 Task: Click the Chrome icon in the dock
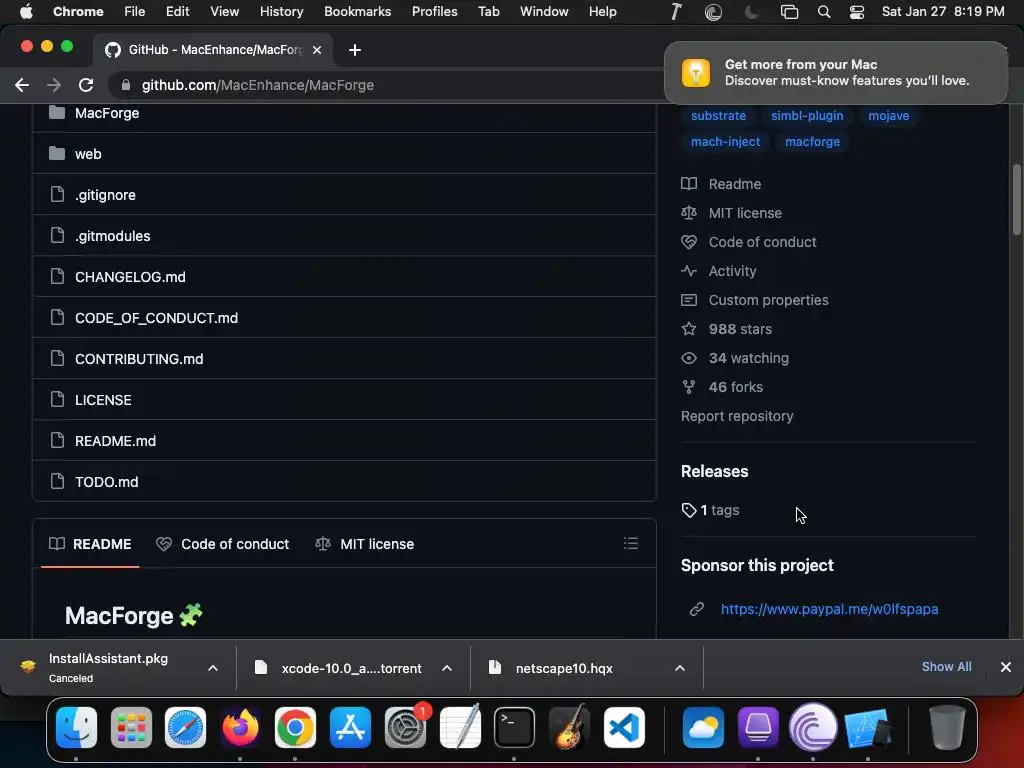295,728
